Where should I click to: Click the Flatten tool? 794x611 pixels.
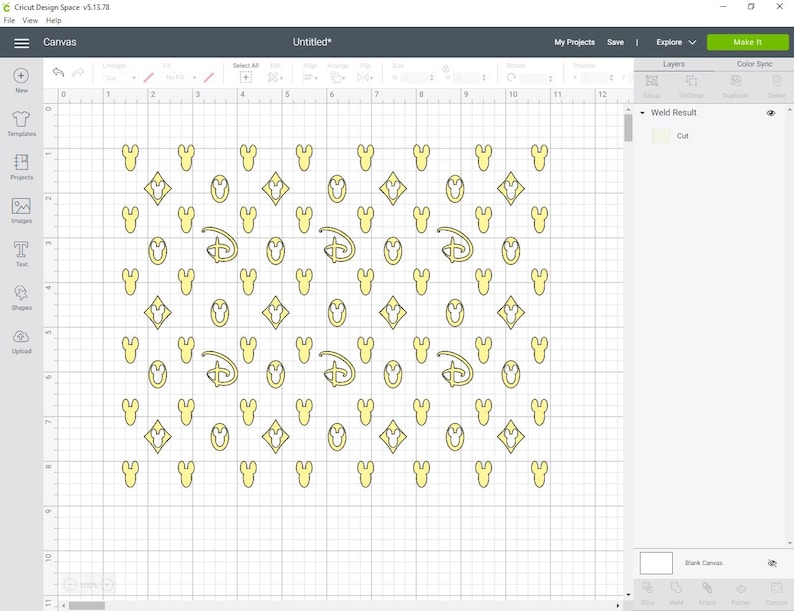tap(740, 588)
